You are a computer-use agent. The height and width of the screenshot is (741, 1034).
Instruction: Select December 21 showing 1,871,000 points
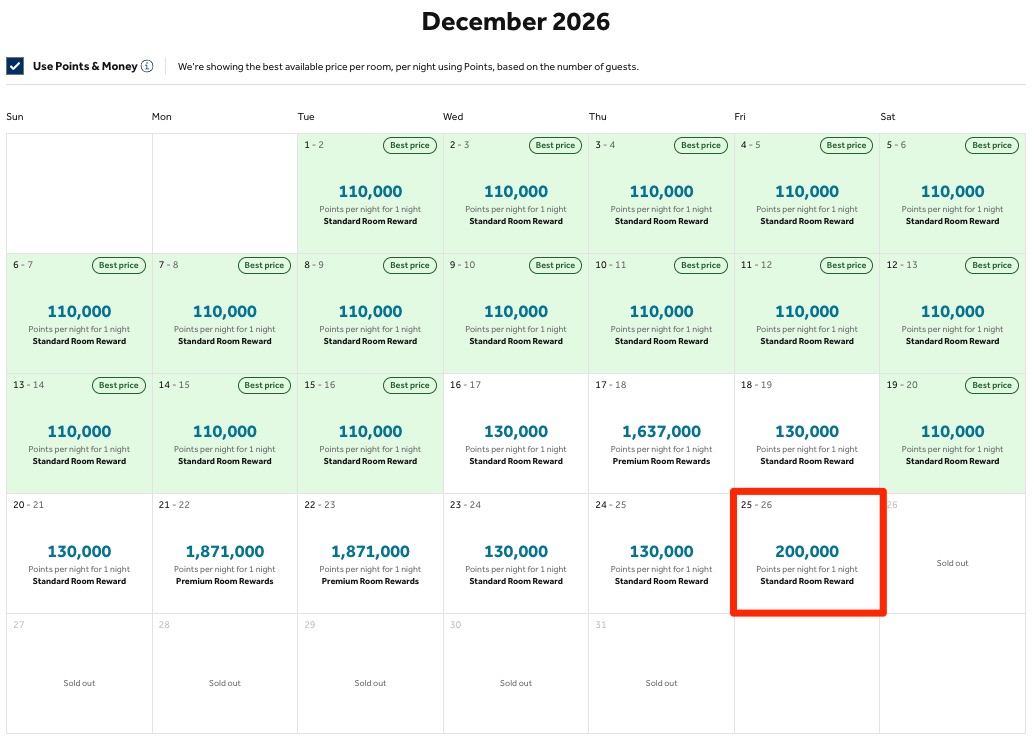point(224,551)
